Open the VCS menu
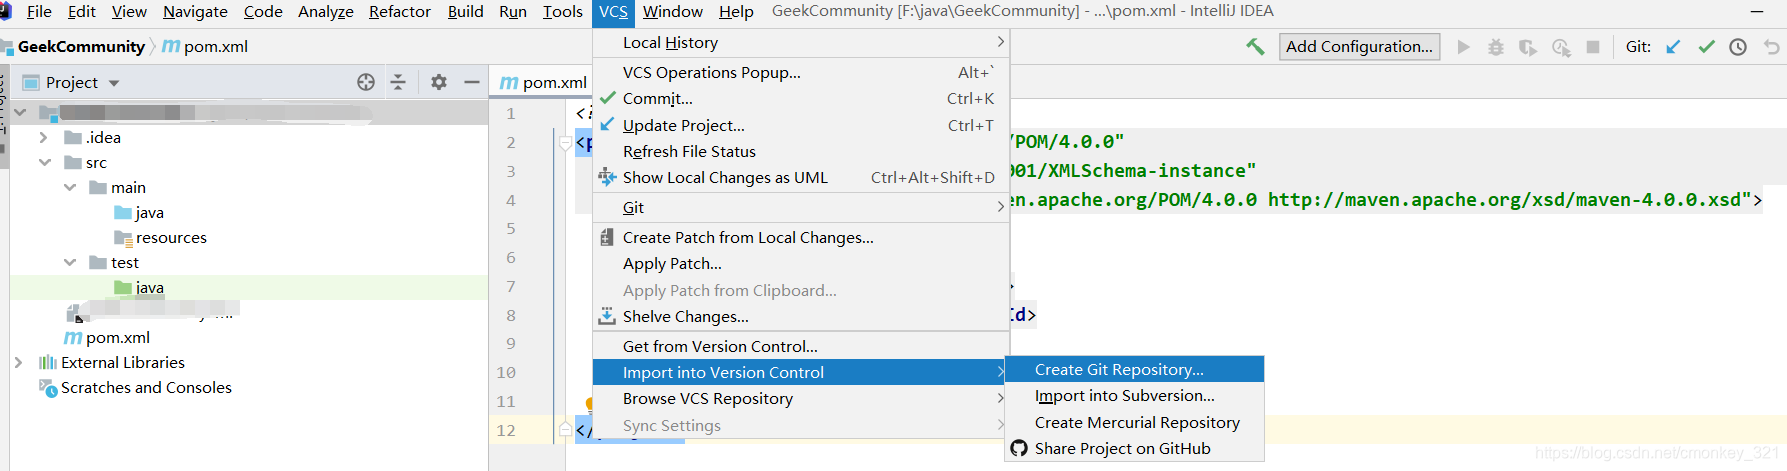Screen dimensions: 1787x471 click(614, 12)
